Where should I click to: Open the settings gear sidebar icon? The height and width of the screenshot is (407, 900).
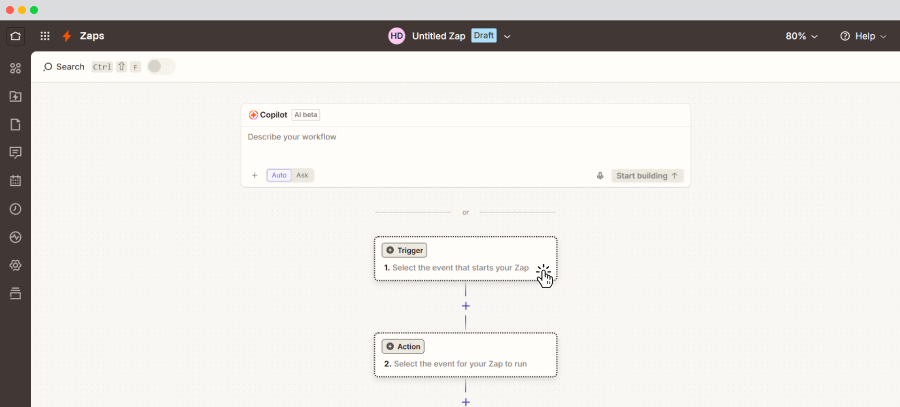(15, 265)
